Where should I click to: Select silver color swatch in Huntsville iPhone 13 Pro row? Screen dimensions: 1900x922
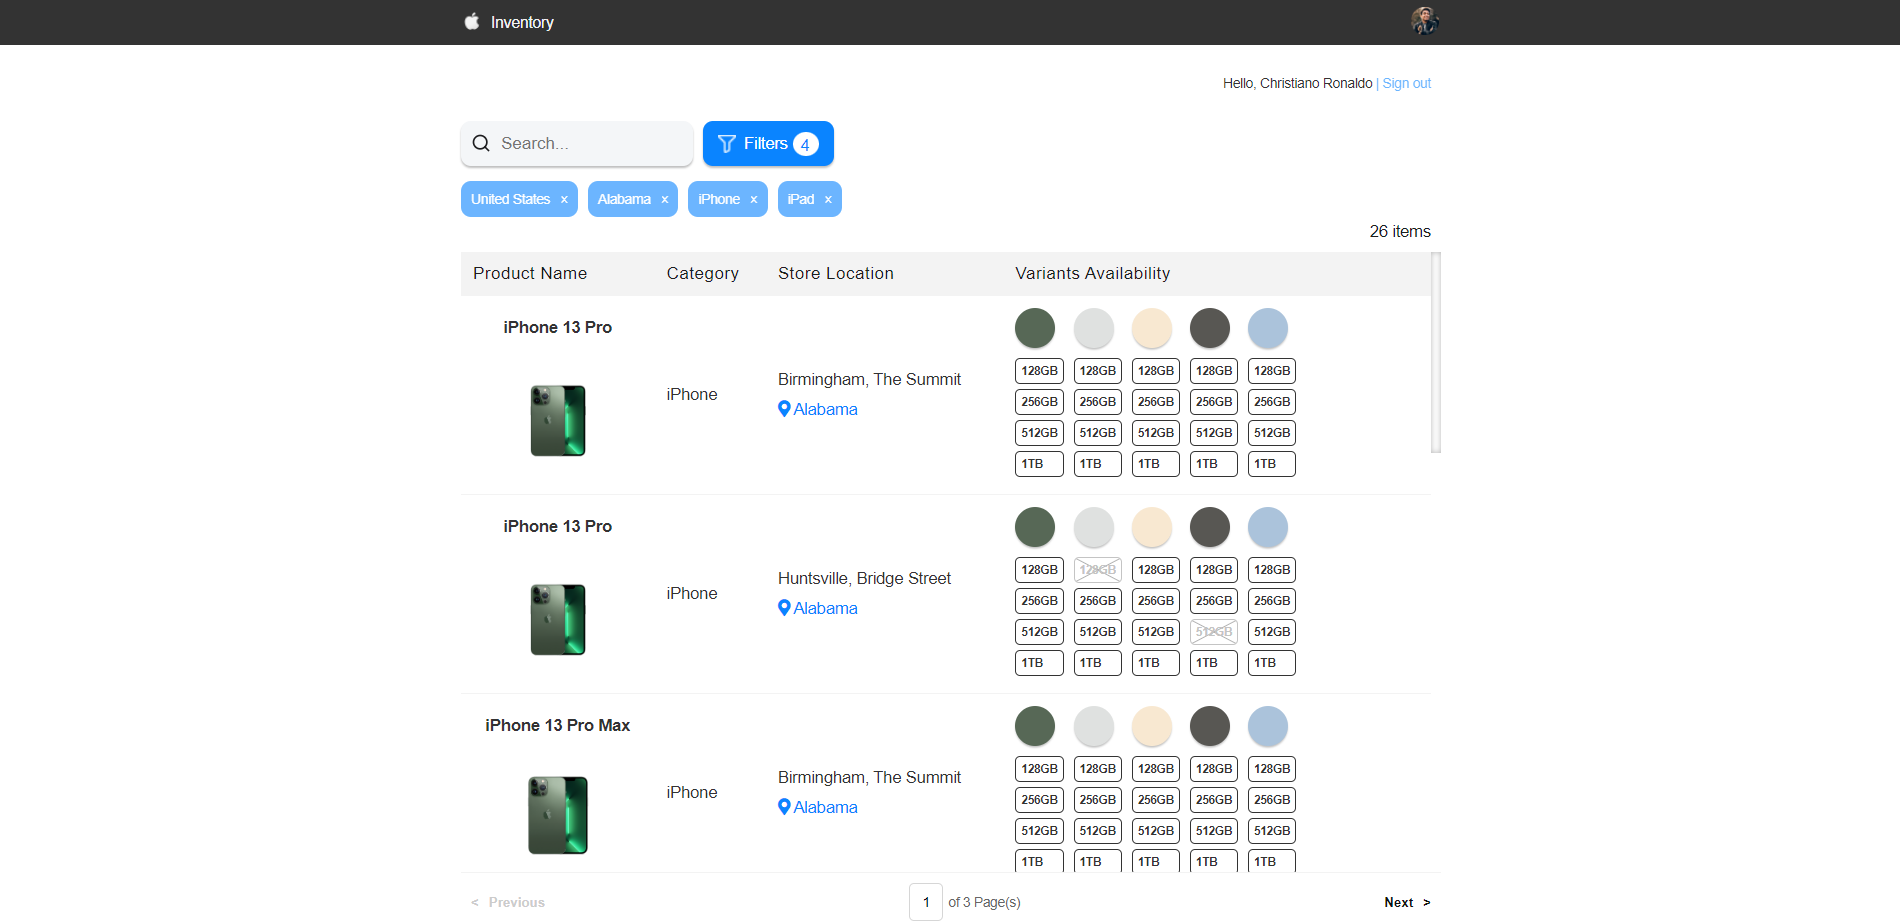click(1093, 527)
